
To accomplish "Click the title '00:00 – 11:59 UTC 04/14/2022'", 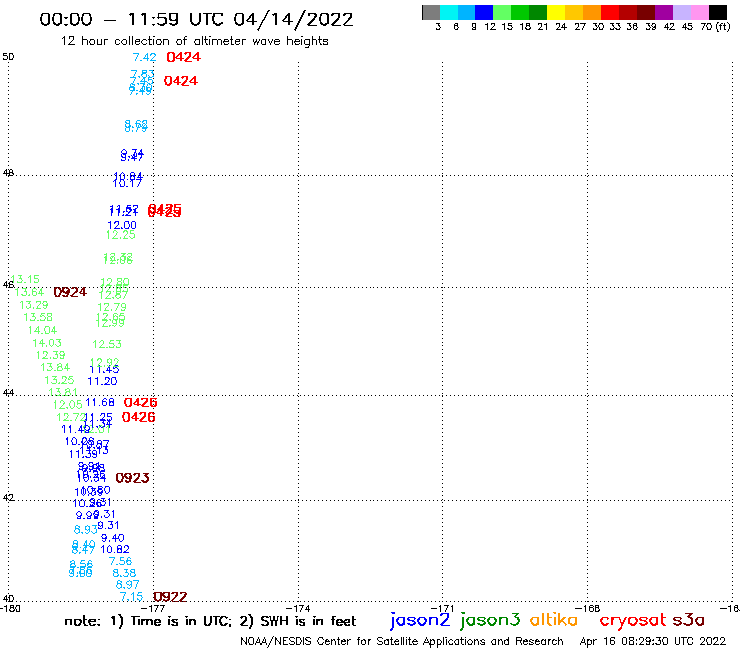I will click(196, 20).
